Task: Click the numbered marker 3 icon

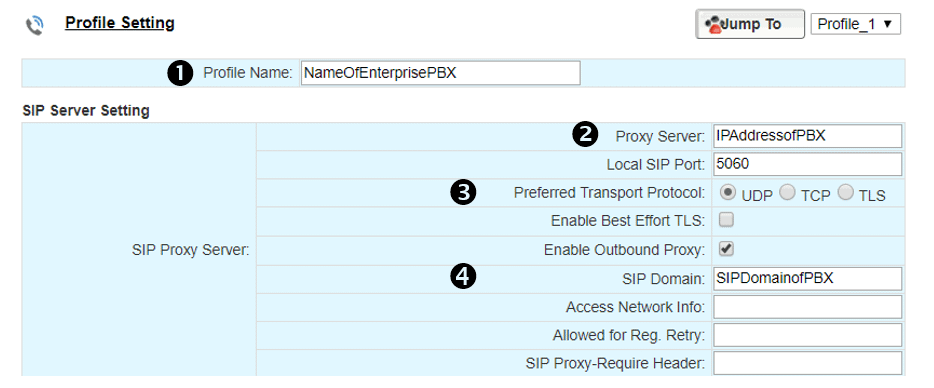Action: tap(465, 193)
